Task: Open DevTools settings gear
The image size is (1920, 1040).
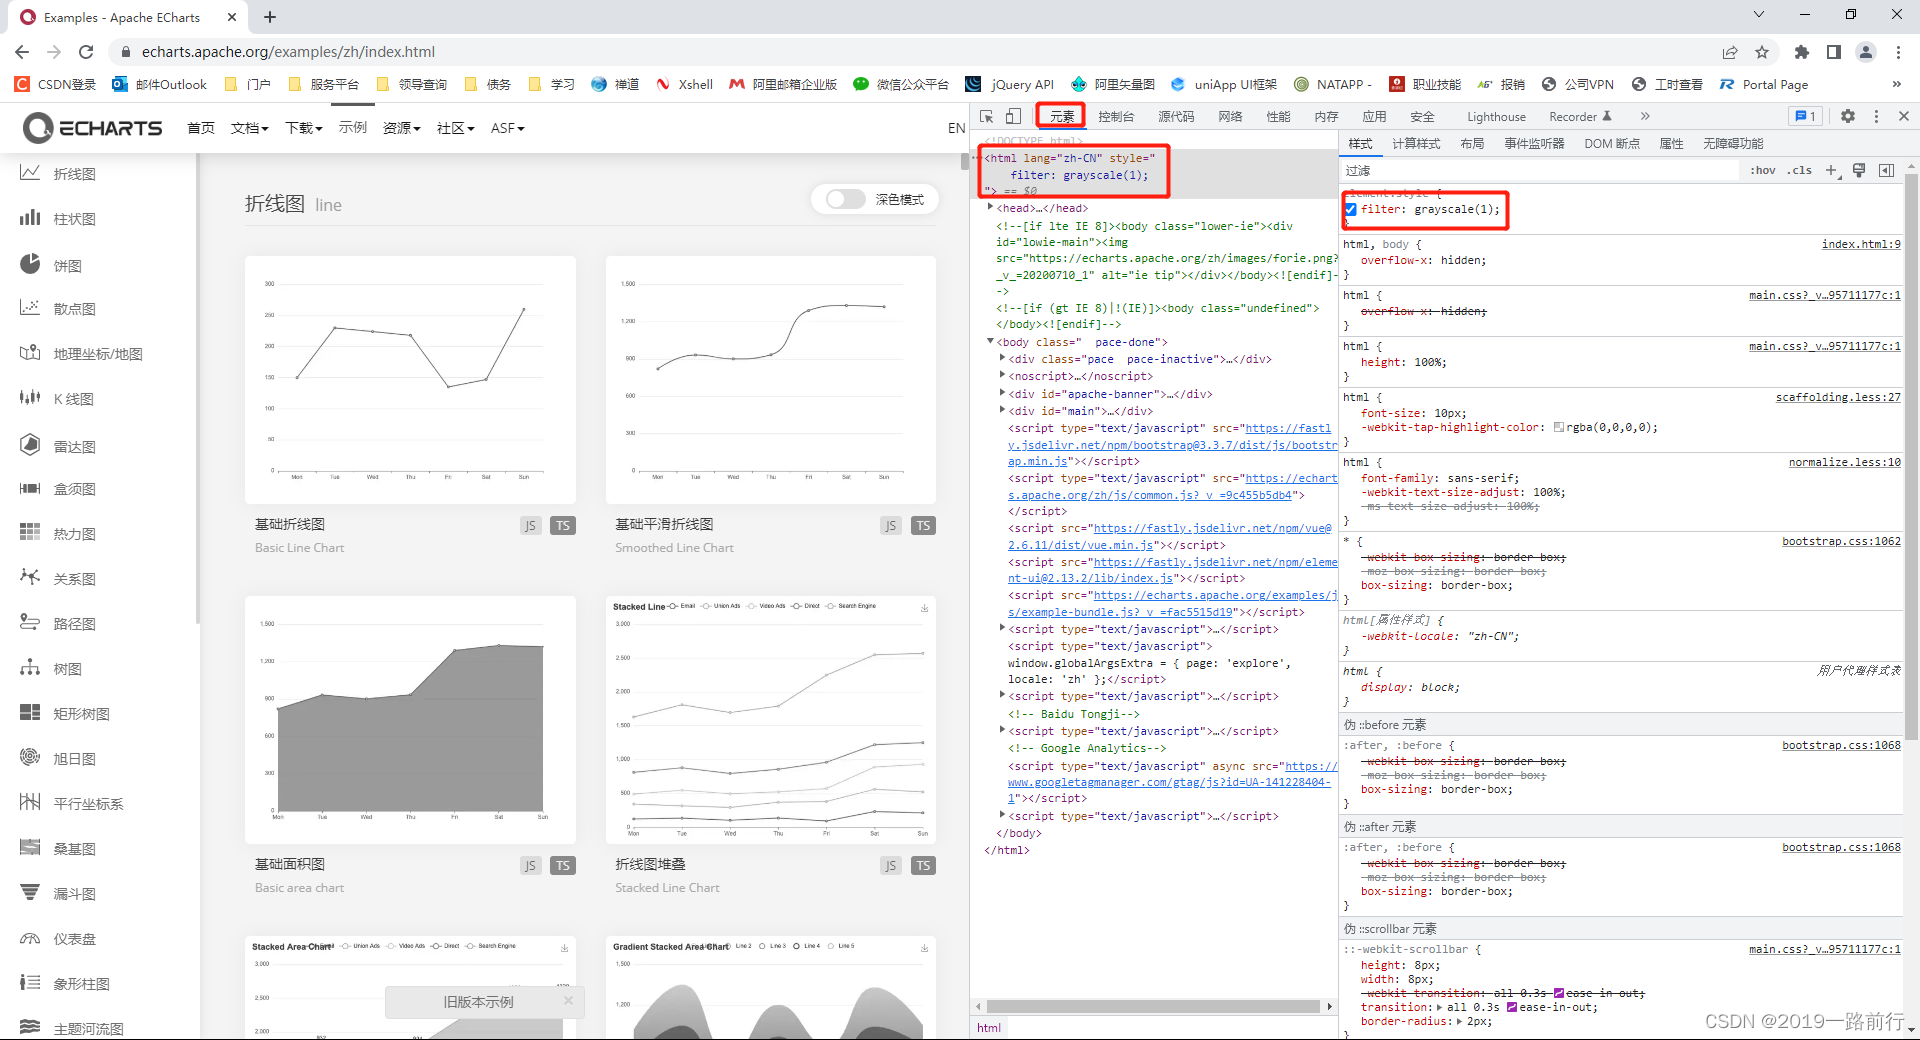Action: [1848, 116]
